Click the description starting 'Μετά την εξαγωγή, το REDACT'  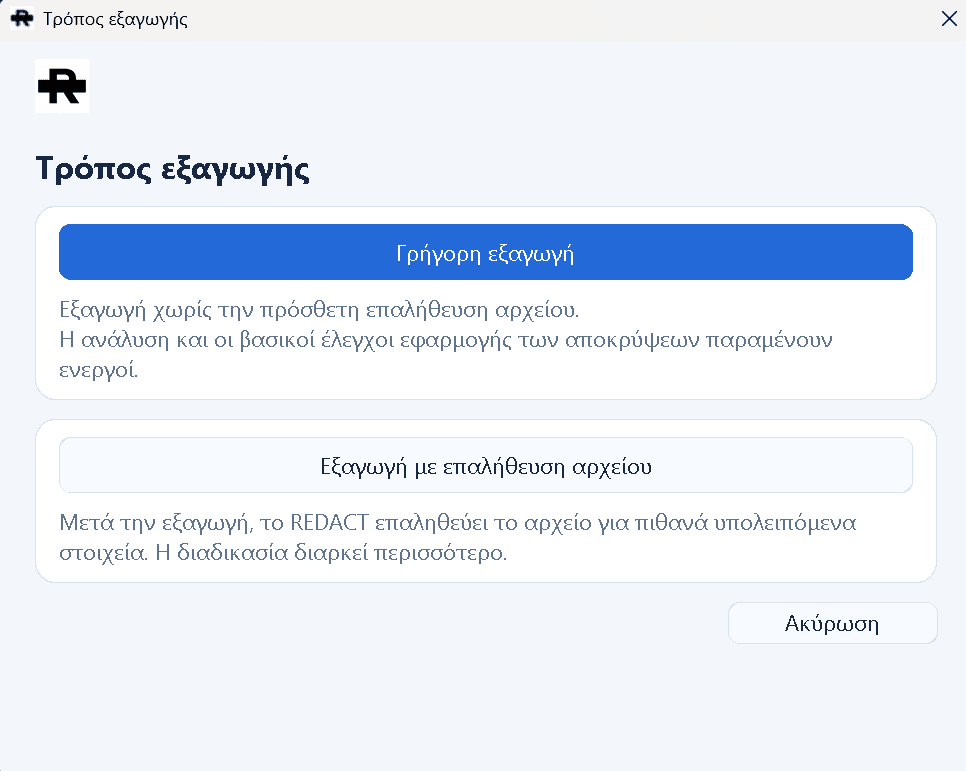458,537
